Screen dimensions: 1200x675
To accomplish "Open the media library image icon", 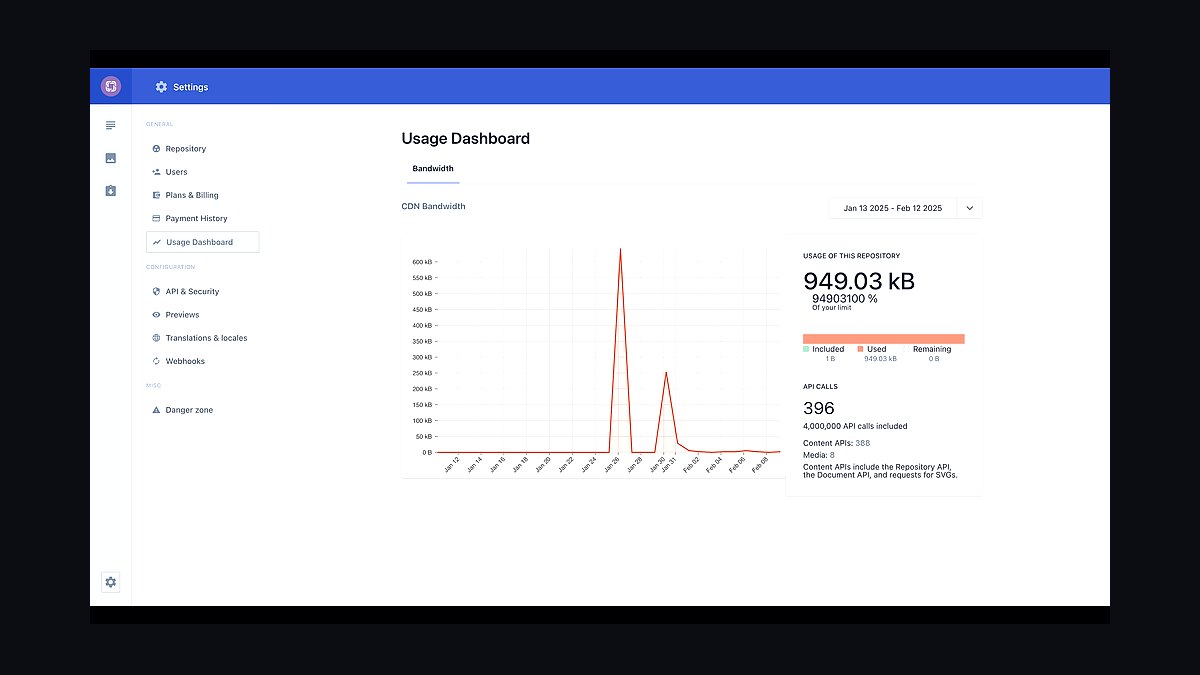I will [x=110, y=158].
